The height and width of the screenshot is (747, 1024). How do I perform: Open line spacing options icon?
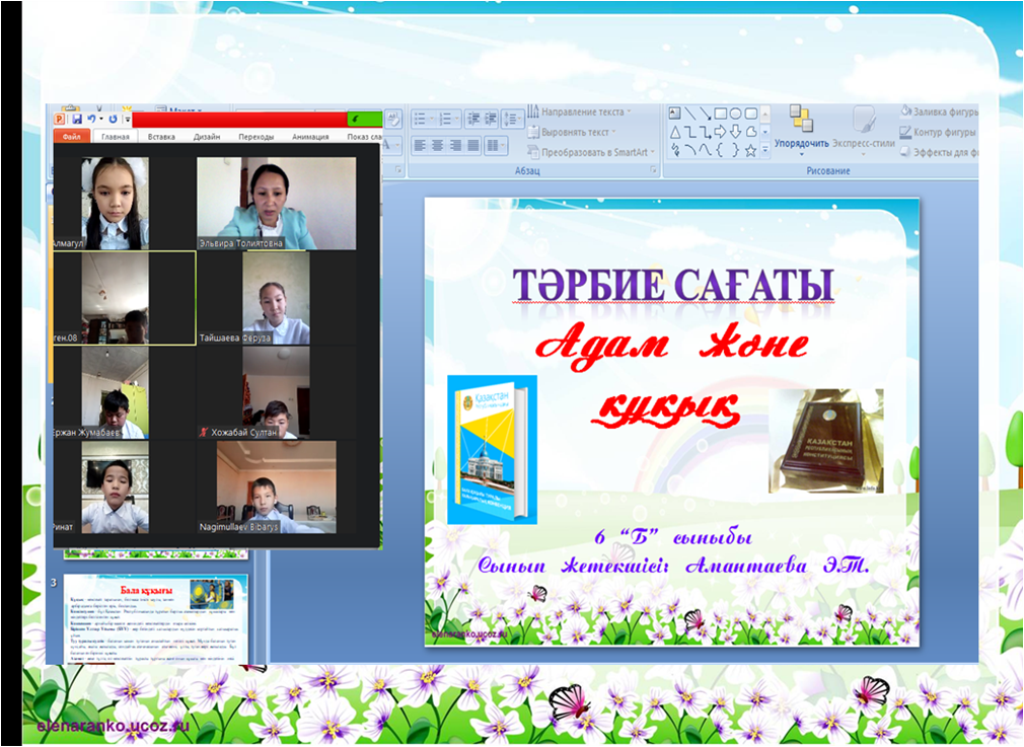511,119
